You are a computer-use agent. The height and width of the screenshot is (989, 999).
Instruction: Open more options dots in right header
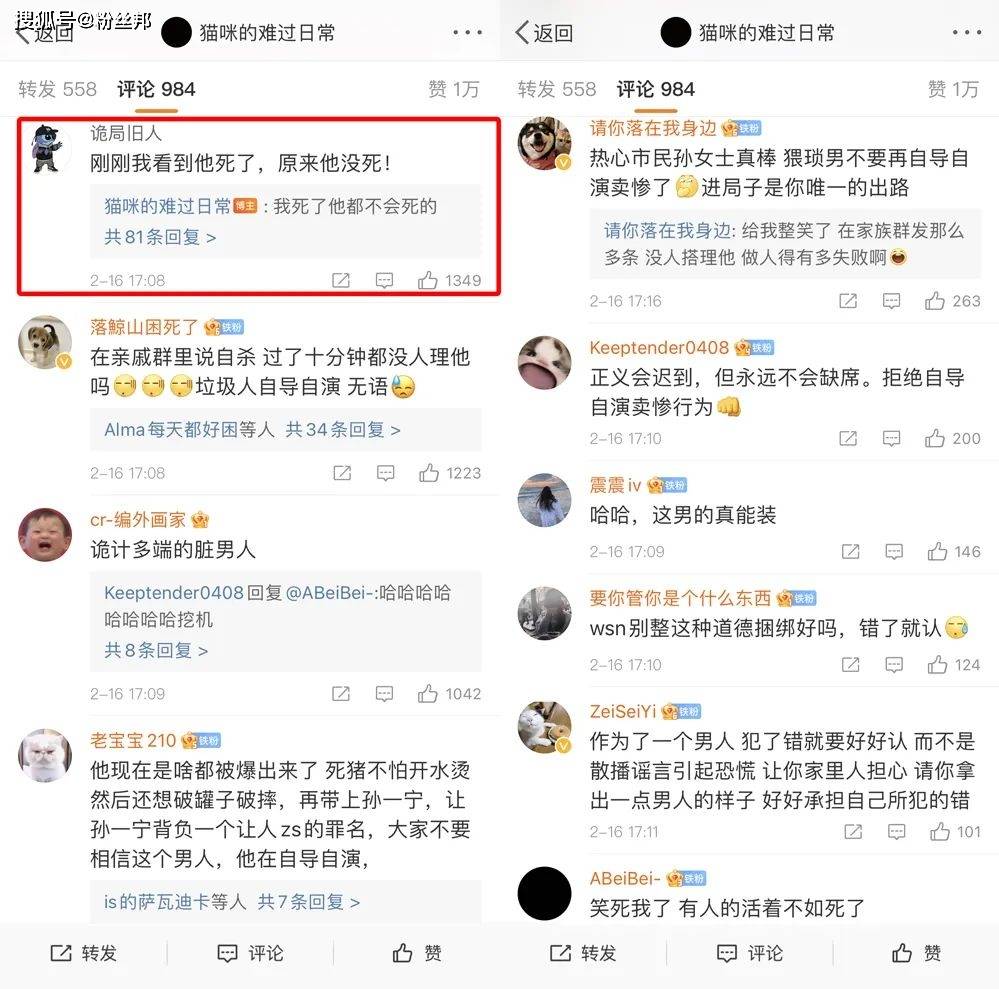[x=967, y=32]
